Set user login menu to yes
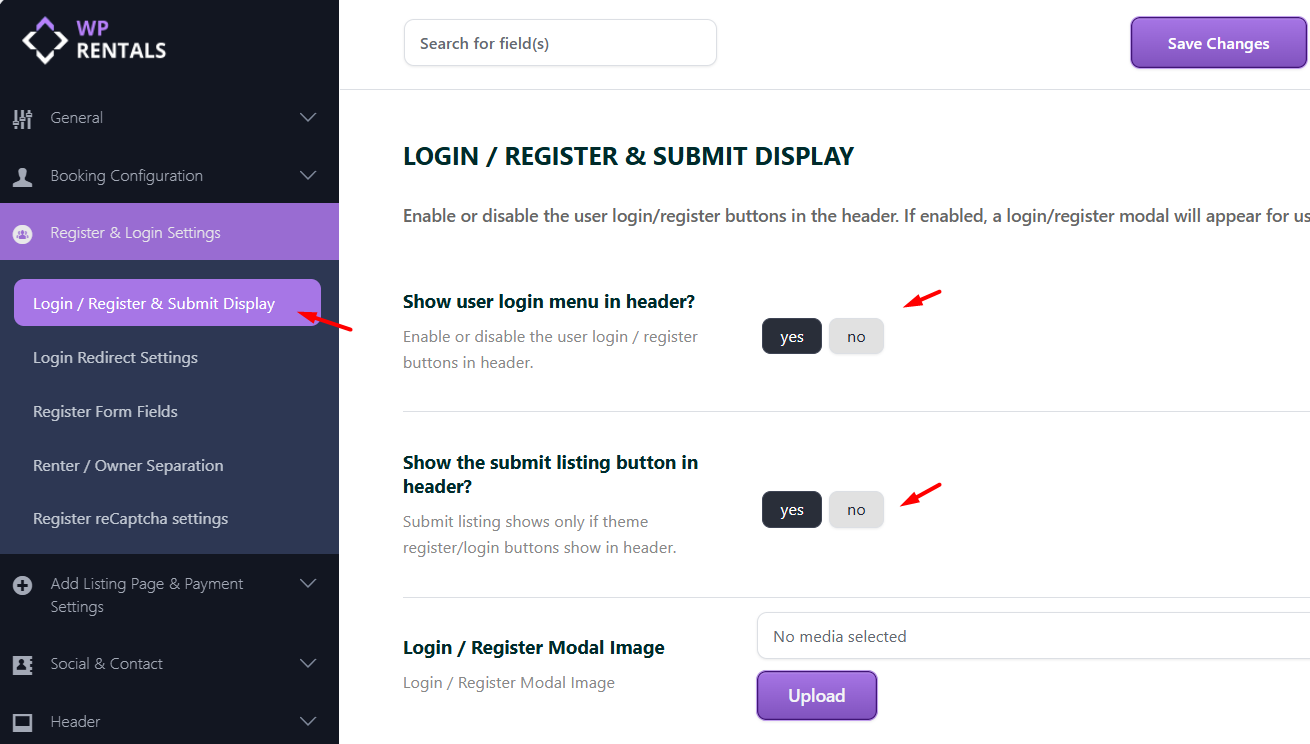The height and width of the screenshot is (744, 1310). [x=791, y=337]
